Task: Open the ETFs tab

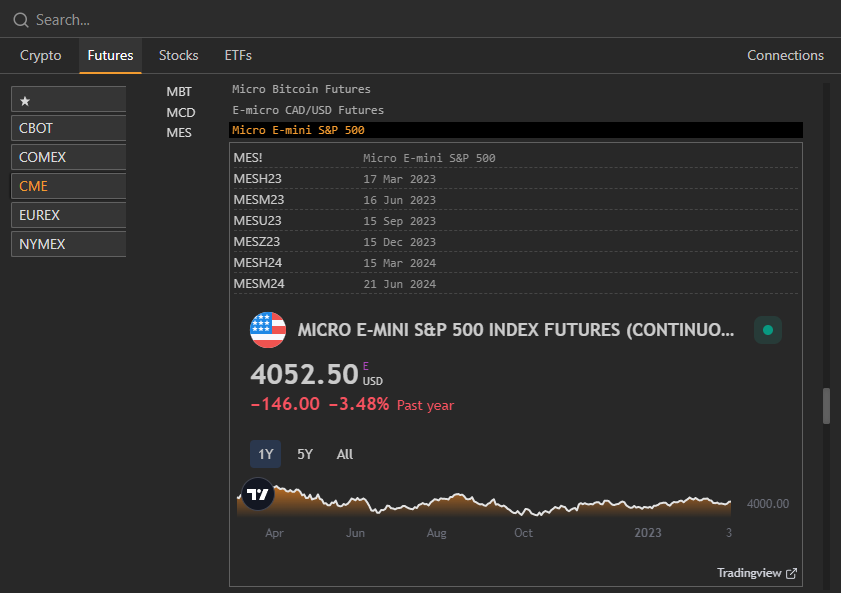Action: click(x=238, y=56)
